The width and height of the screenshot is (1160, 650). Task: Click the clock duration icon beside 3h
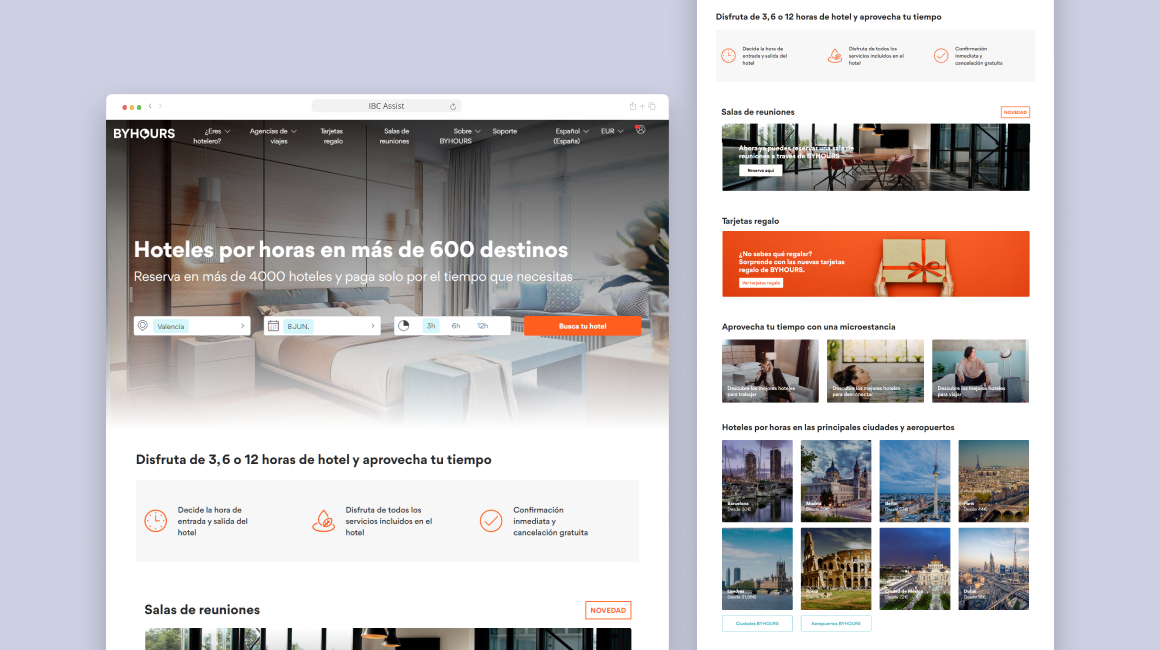403,326
